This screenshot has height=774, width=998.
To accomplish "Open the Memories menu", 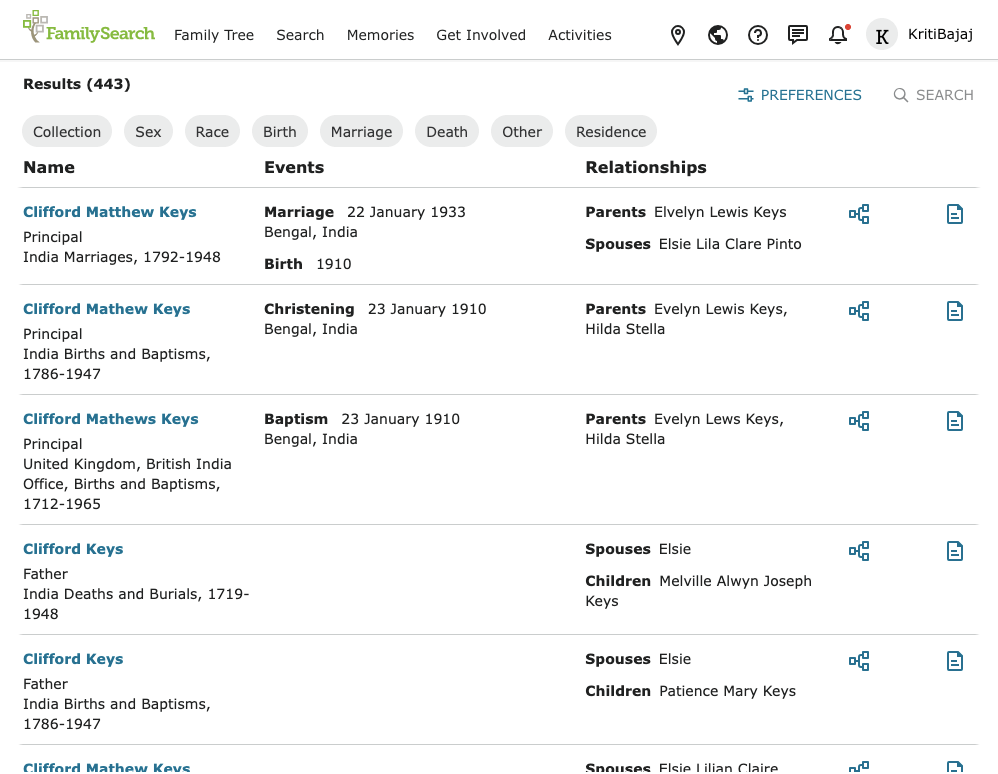I will [x=380, y=35].
